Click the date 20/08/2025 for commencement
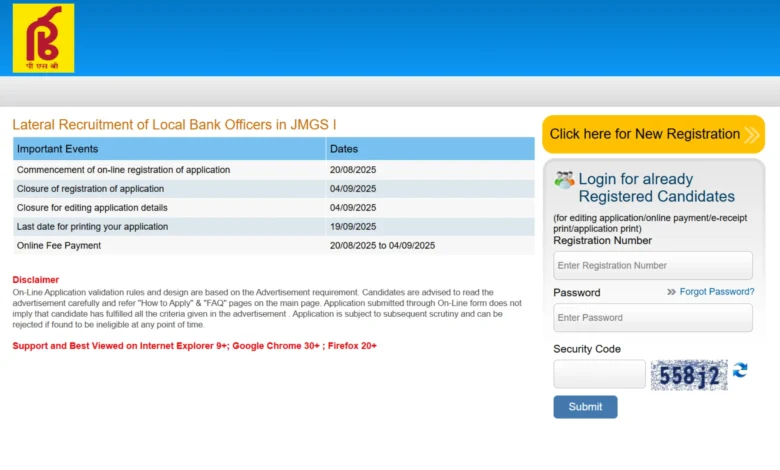780x470 pixels. pyautogui.click(x=353, y=170)
